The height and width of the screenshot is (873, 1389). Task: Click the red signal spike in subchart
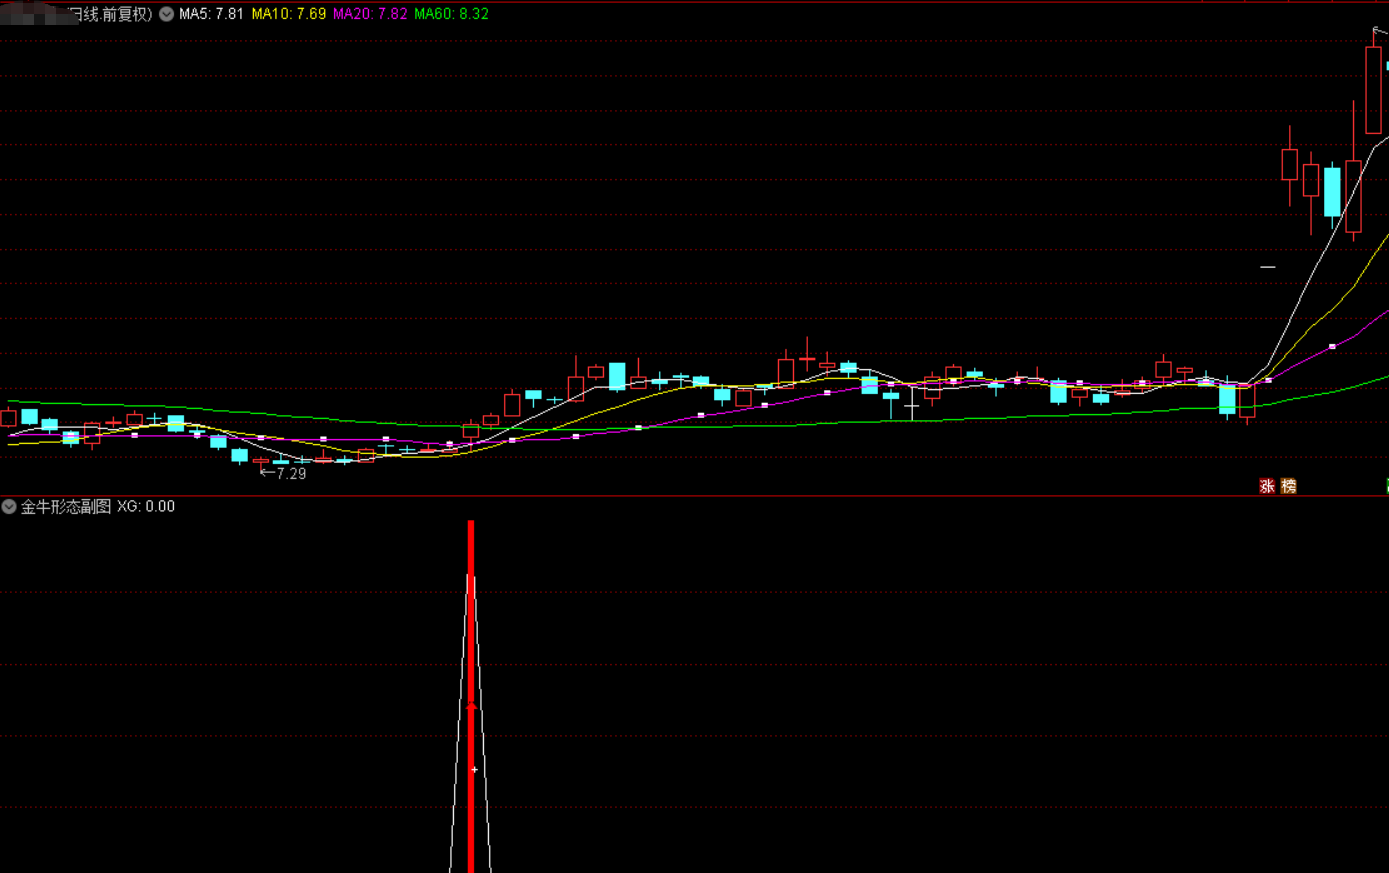471,696
